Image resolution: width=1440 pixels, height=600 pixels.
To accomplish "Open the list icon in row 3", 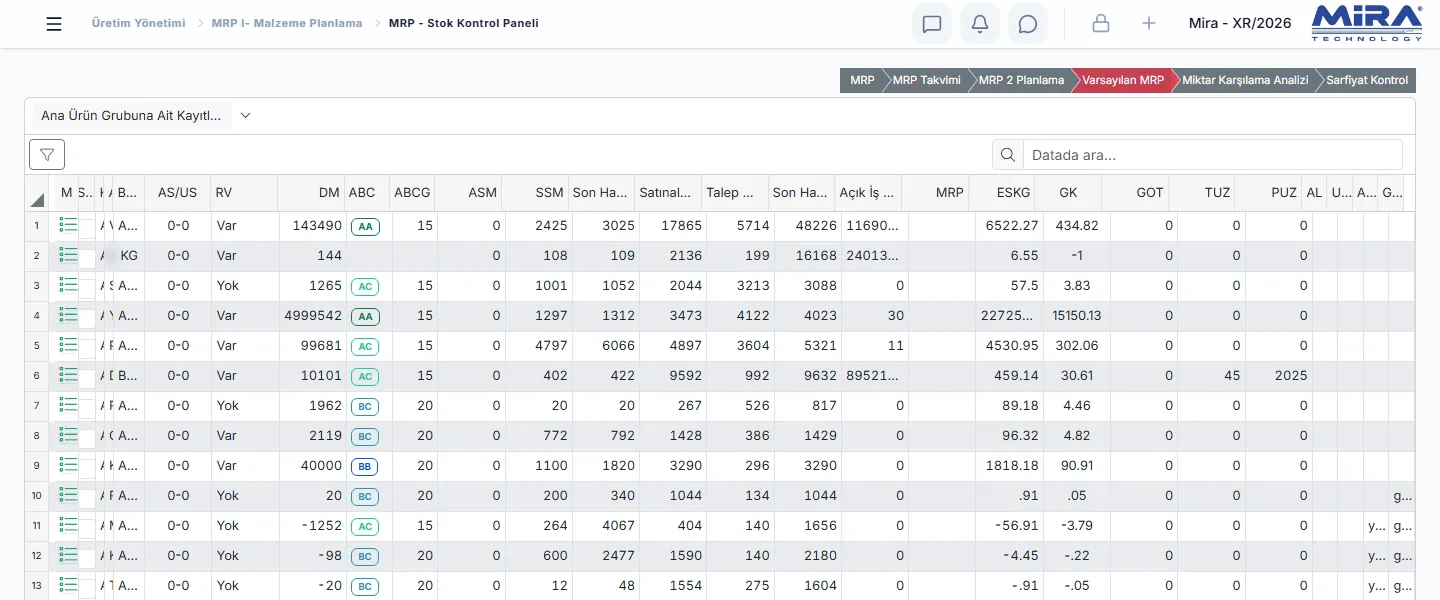I will (68, 285).
